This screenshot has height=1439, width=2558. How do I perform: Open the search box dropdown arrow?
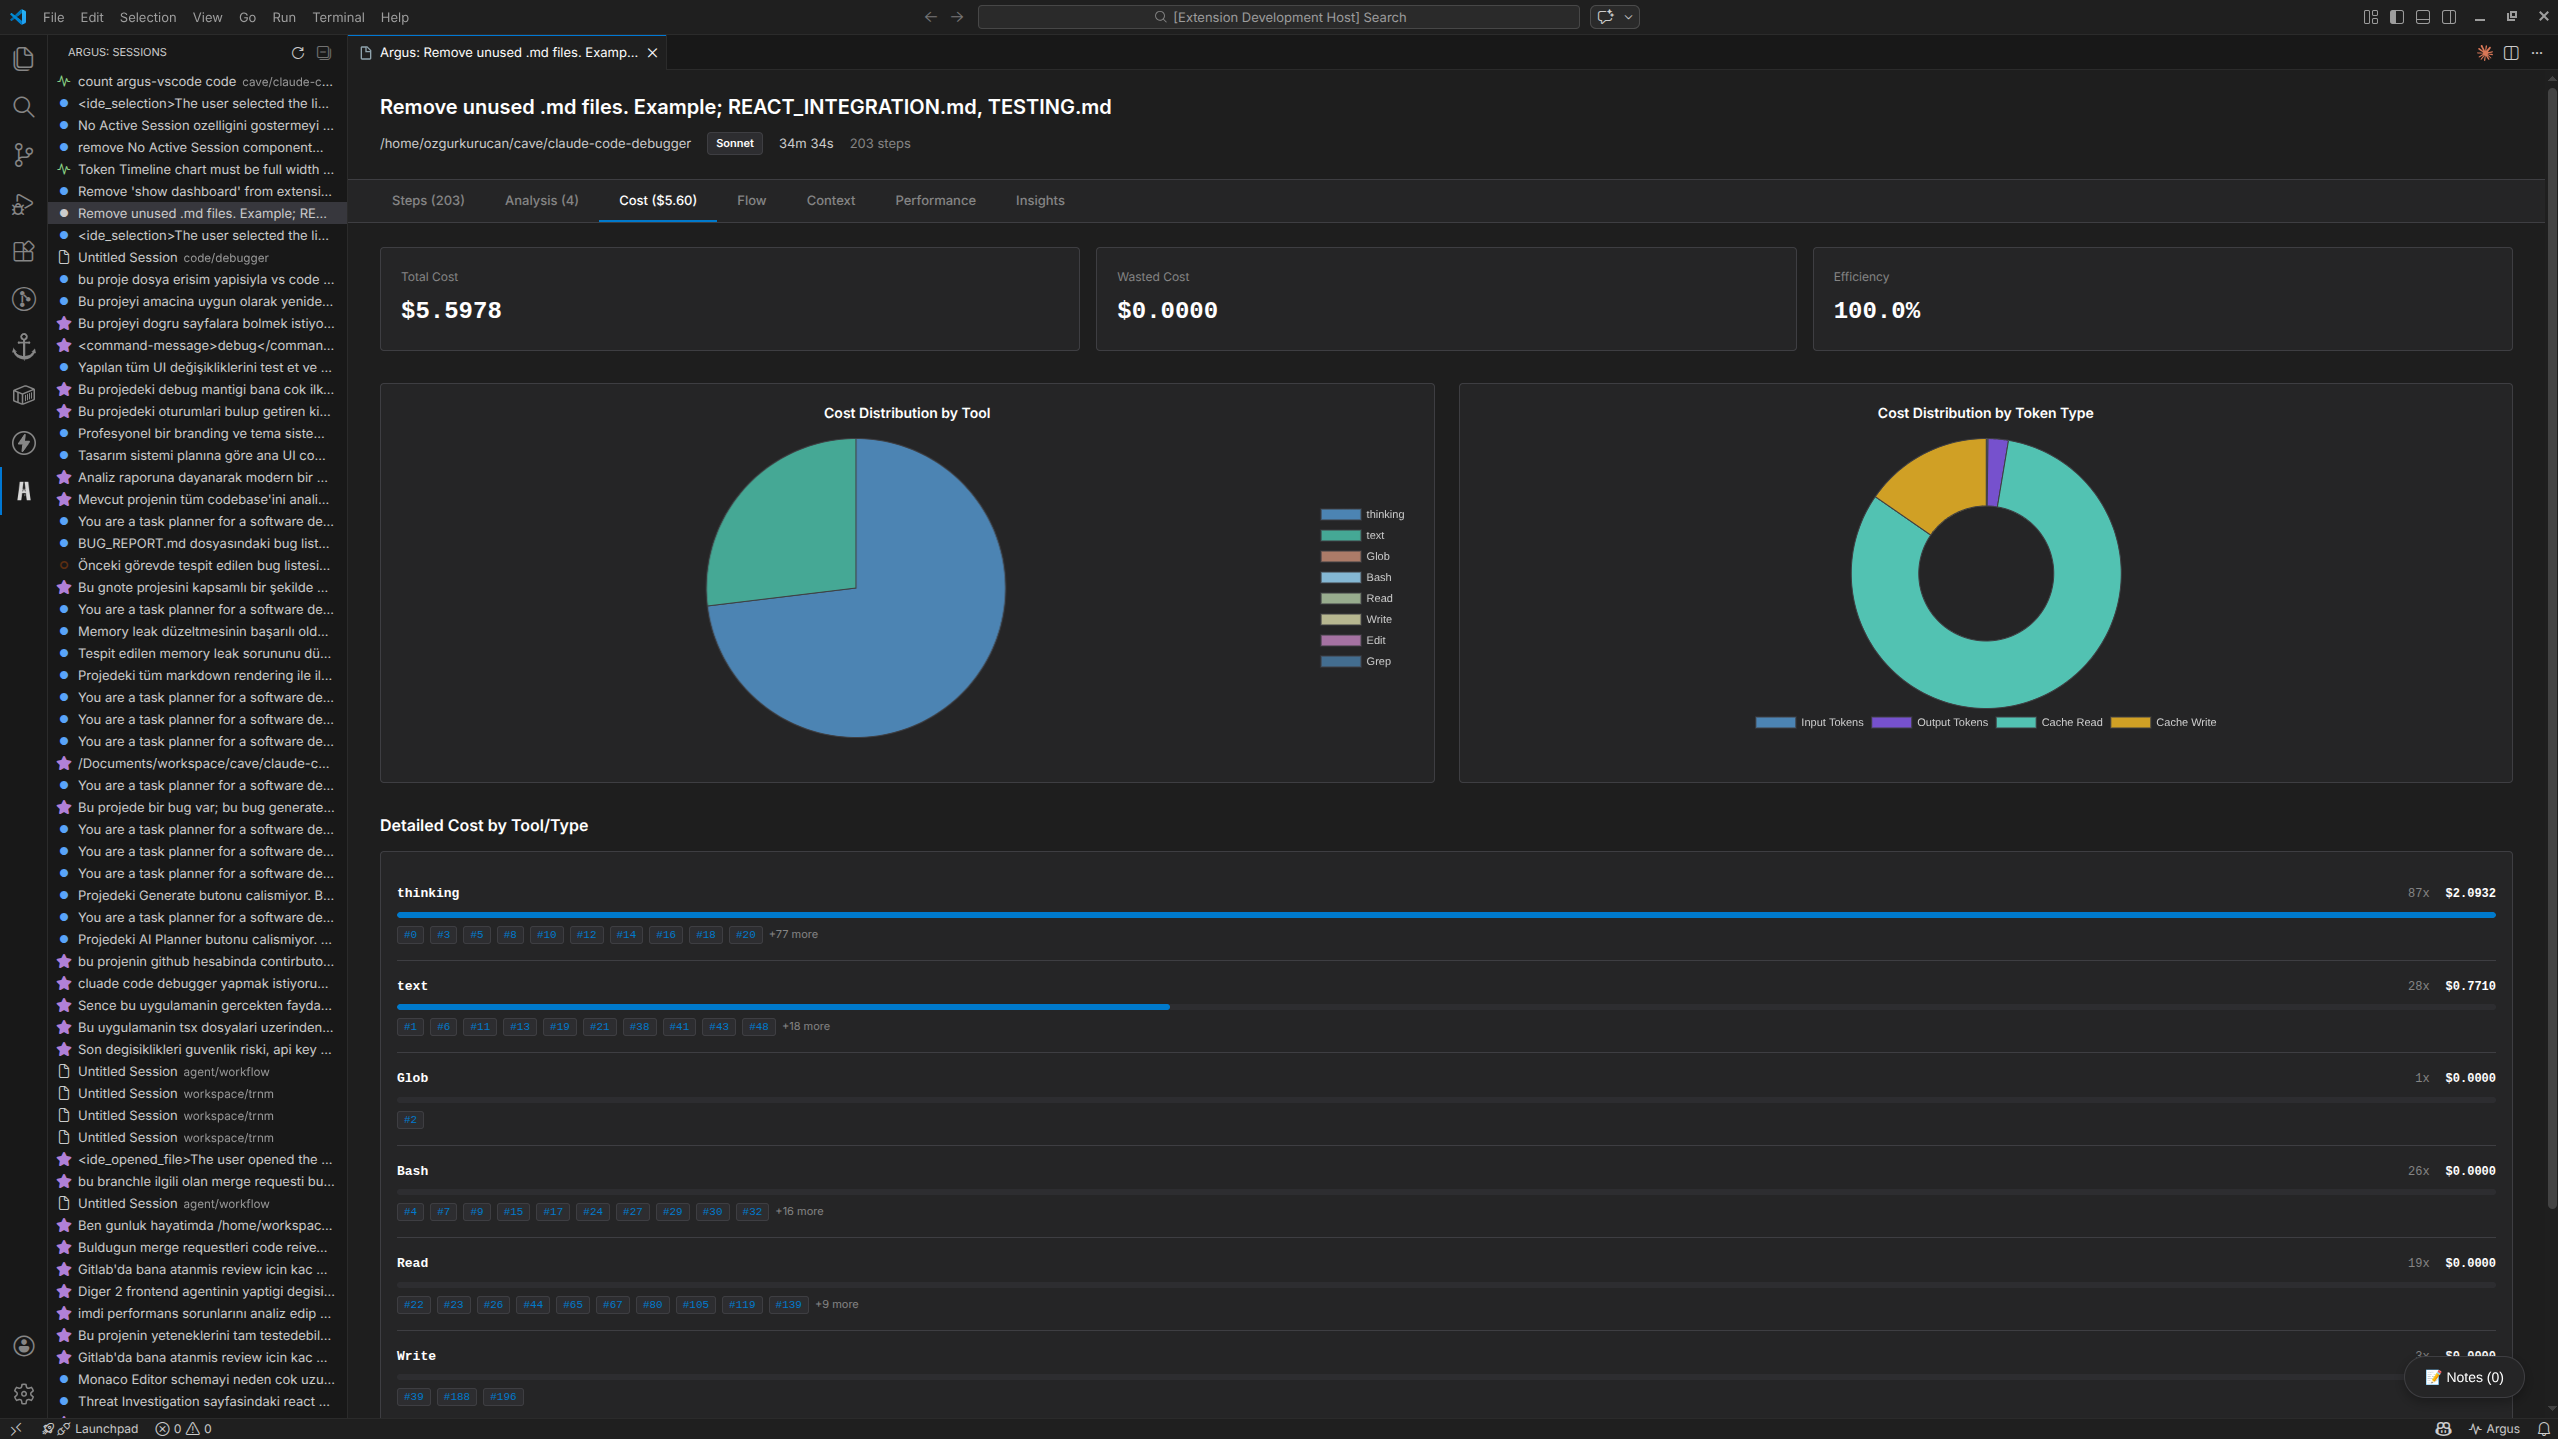1627,17
